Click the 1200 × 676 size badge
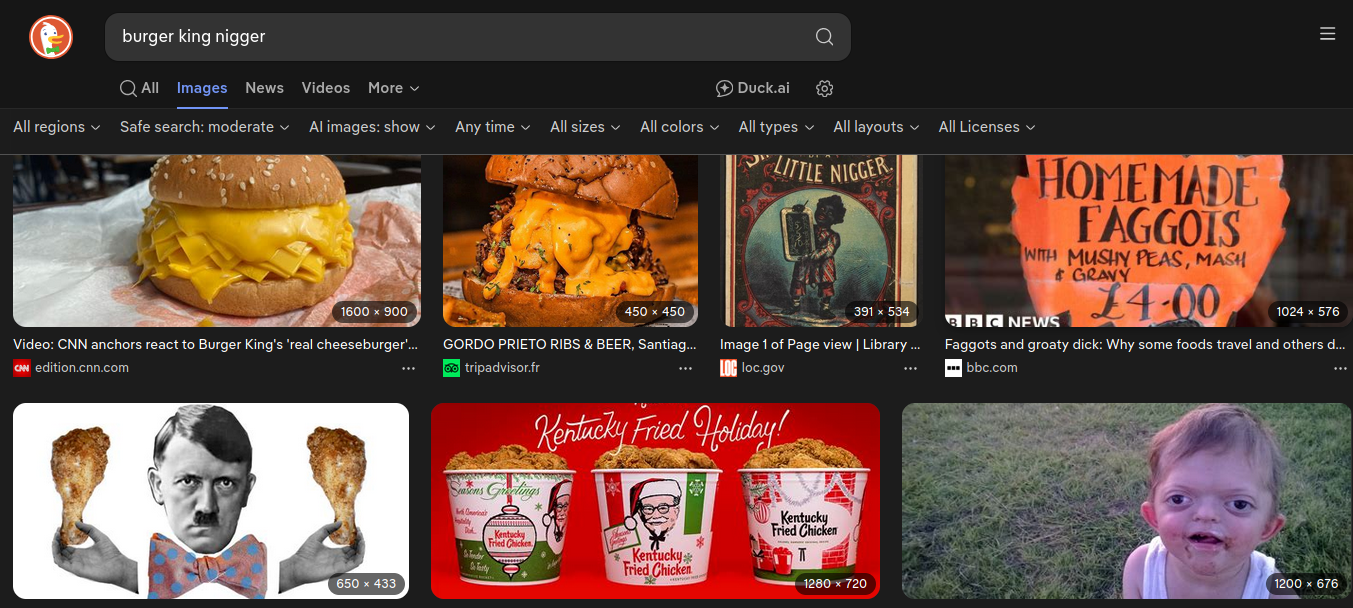Viewport: 1353px width, 608px height. tap(1306, 584)
